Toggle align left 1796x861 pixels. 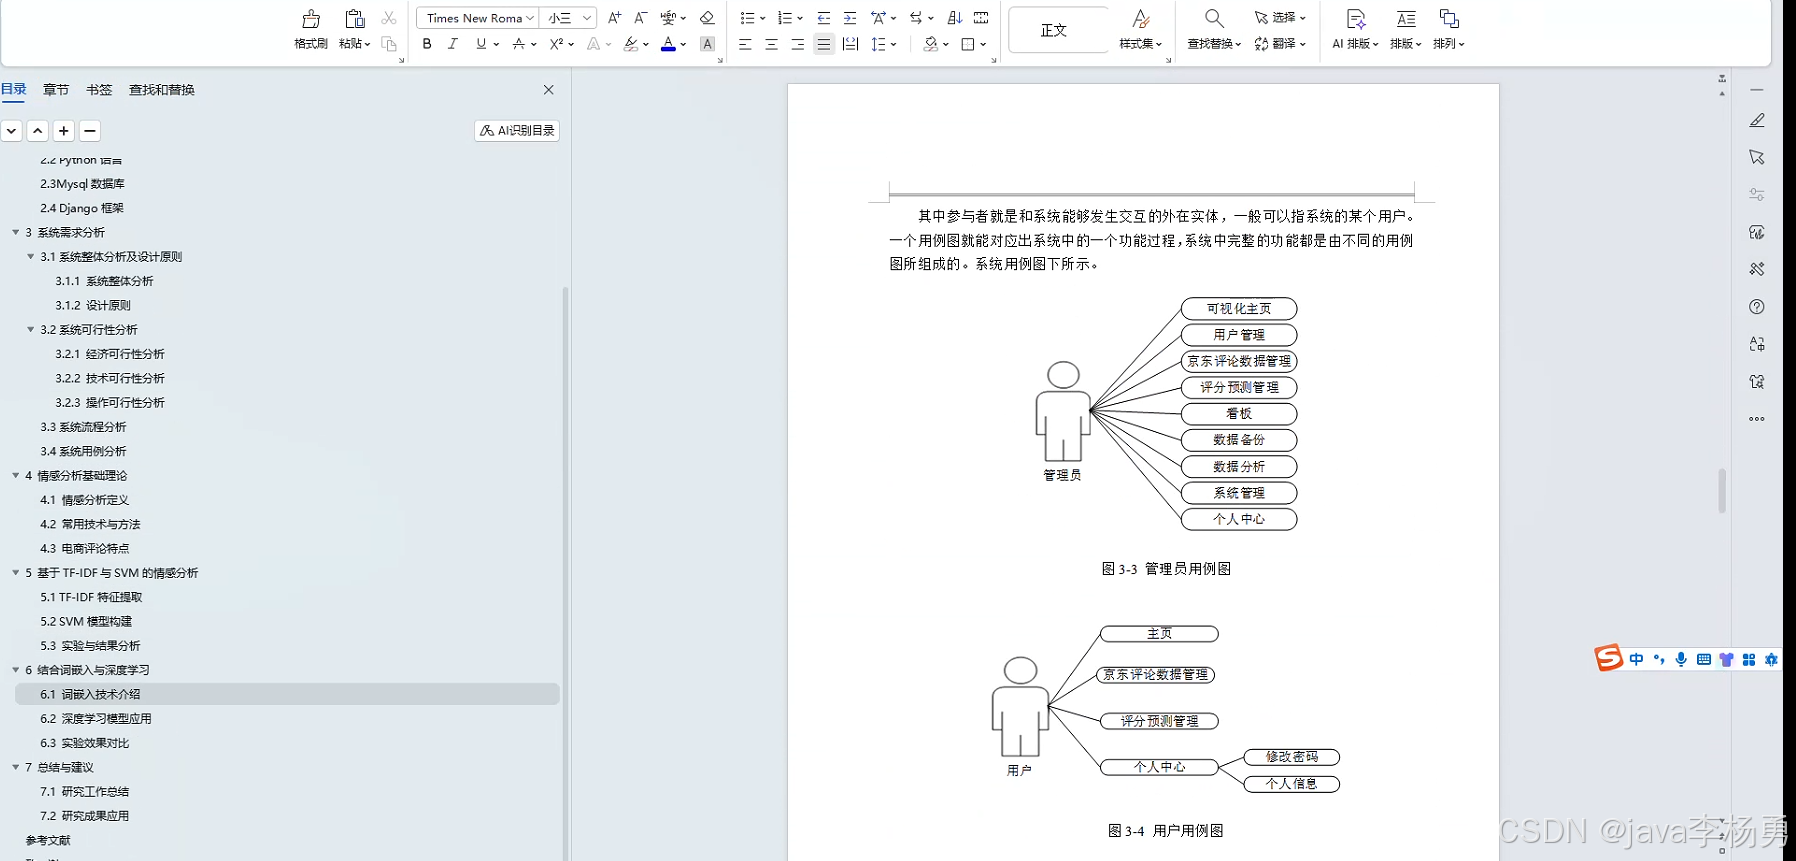tap(745, 44)
